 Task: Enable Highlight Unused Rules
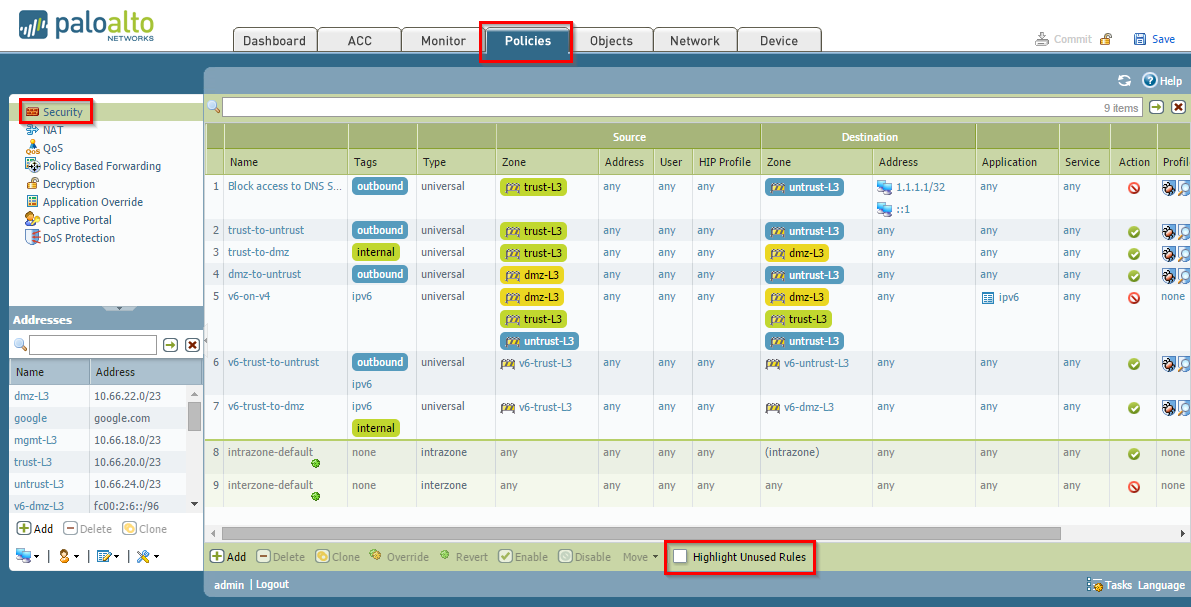[680, 555]
